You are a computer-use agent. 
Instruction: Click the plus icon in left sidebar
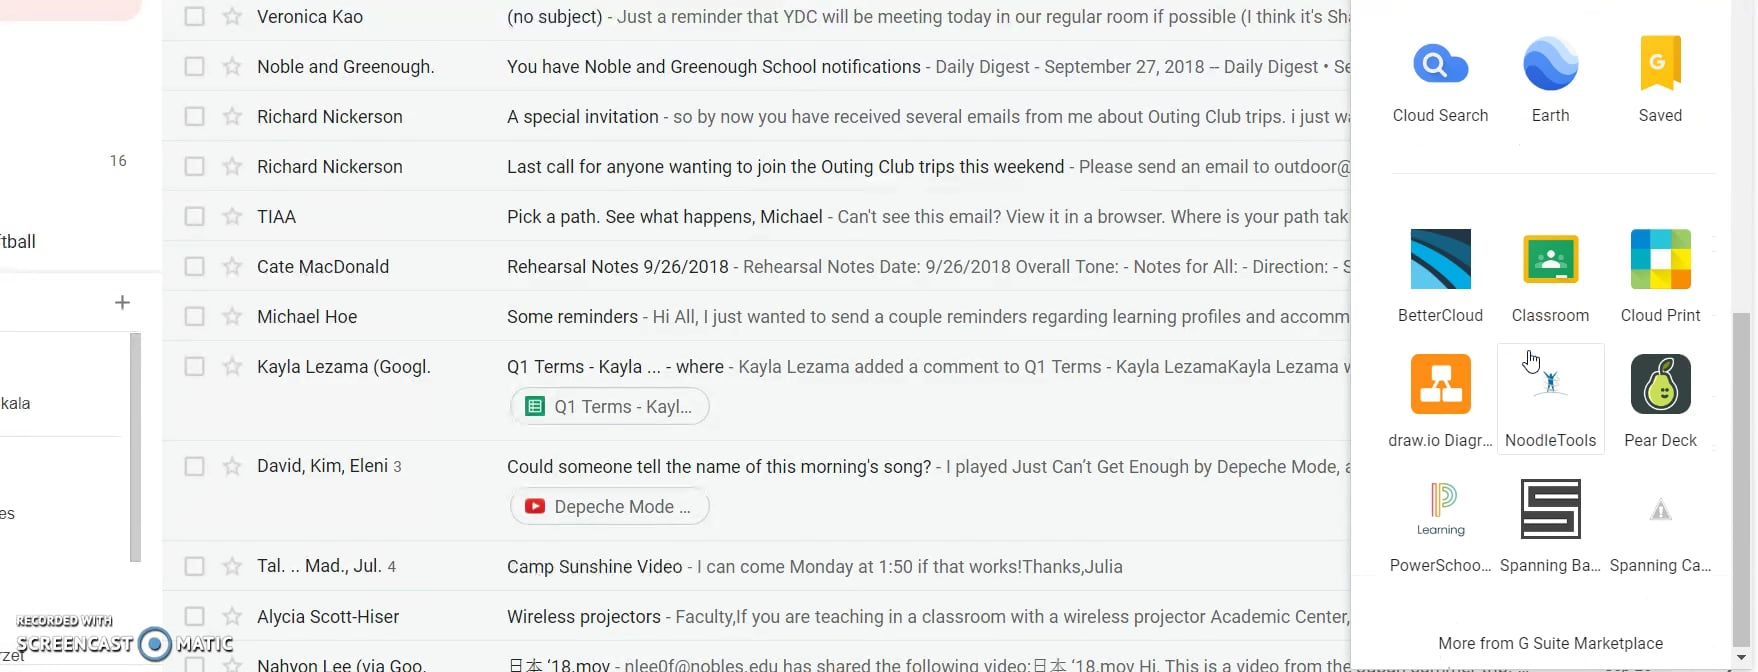pyautogui.click(x=122, y=302)
